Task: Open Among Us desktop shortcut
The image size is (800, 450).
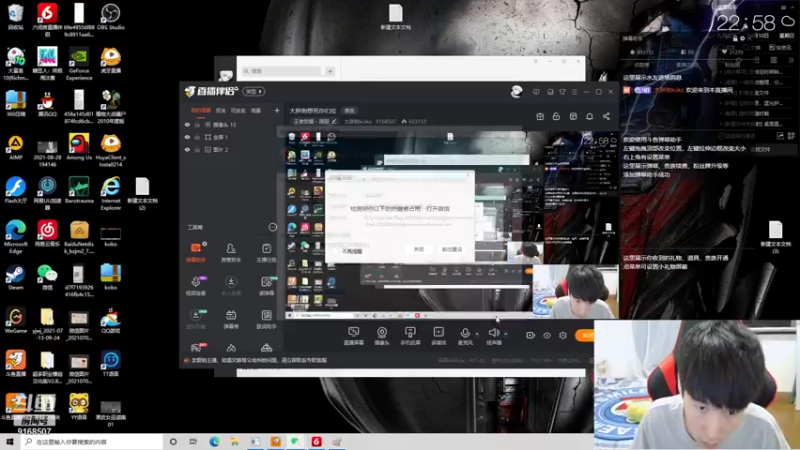Action: [79, 147]
